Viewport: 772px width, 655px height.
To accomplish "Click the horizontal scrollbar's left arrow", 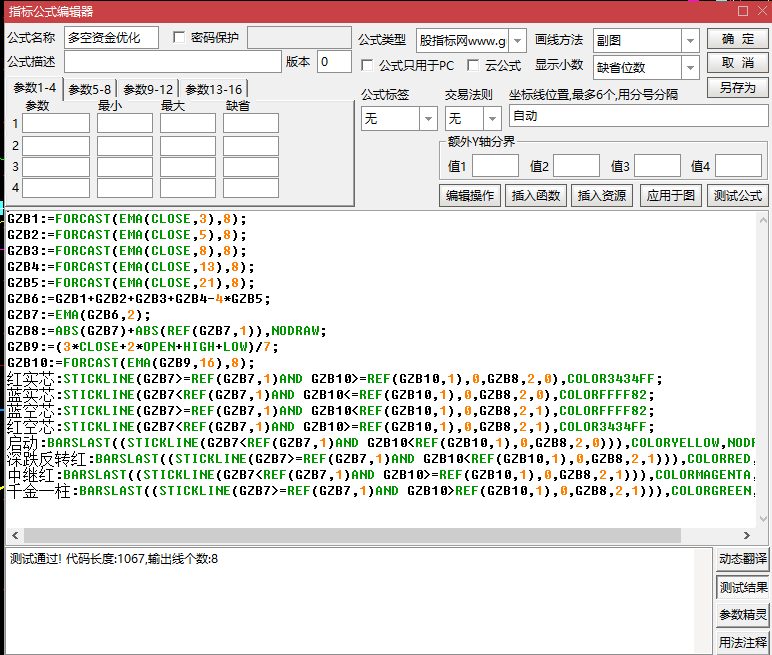I will [x=15, y=535].
